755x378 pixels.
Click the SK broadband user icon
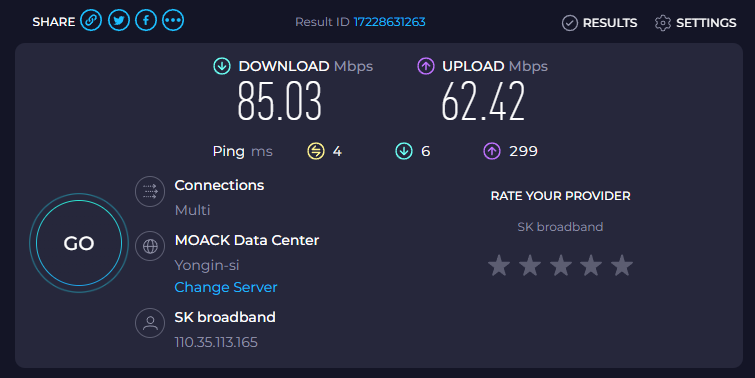pos(150,323)
